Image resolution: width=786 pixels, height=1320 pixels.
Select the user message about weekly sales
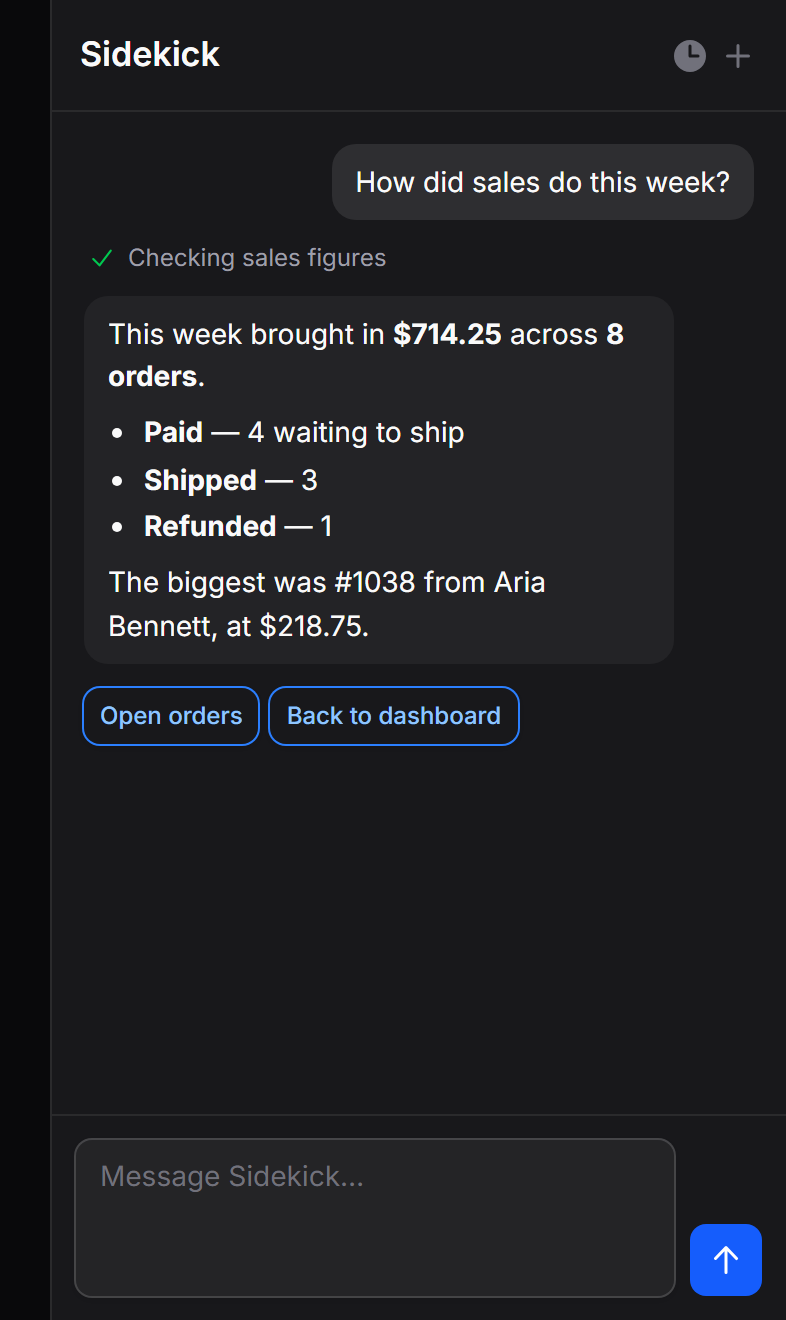coord(543,182)
